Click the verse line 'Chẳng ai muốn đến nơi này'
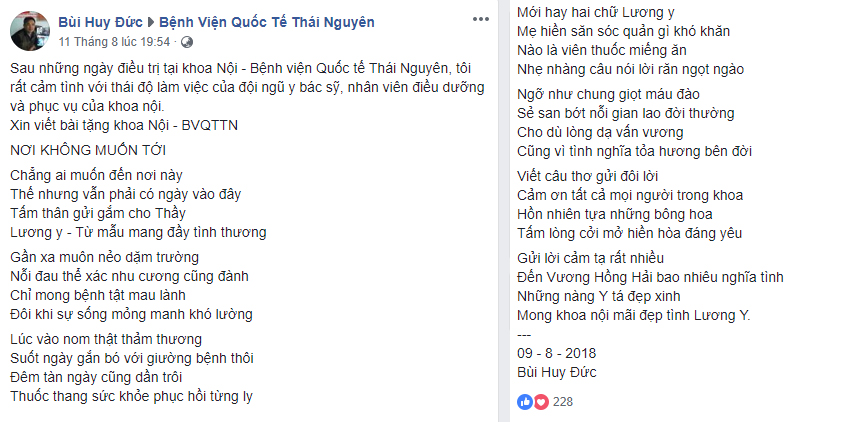The image size is (844, 422). pyautogui.click(x=97, y=176)
